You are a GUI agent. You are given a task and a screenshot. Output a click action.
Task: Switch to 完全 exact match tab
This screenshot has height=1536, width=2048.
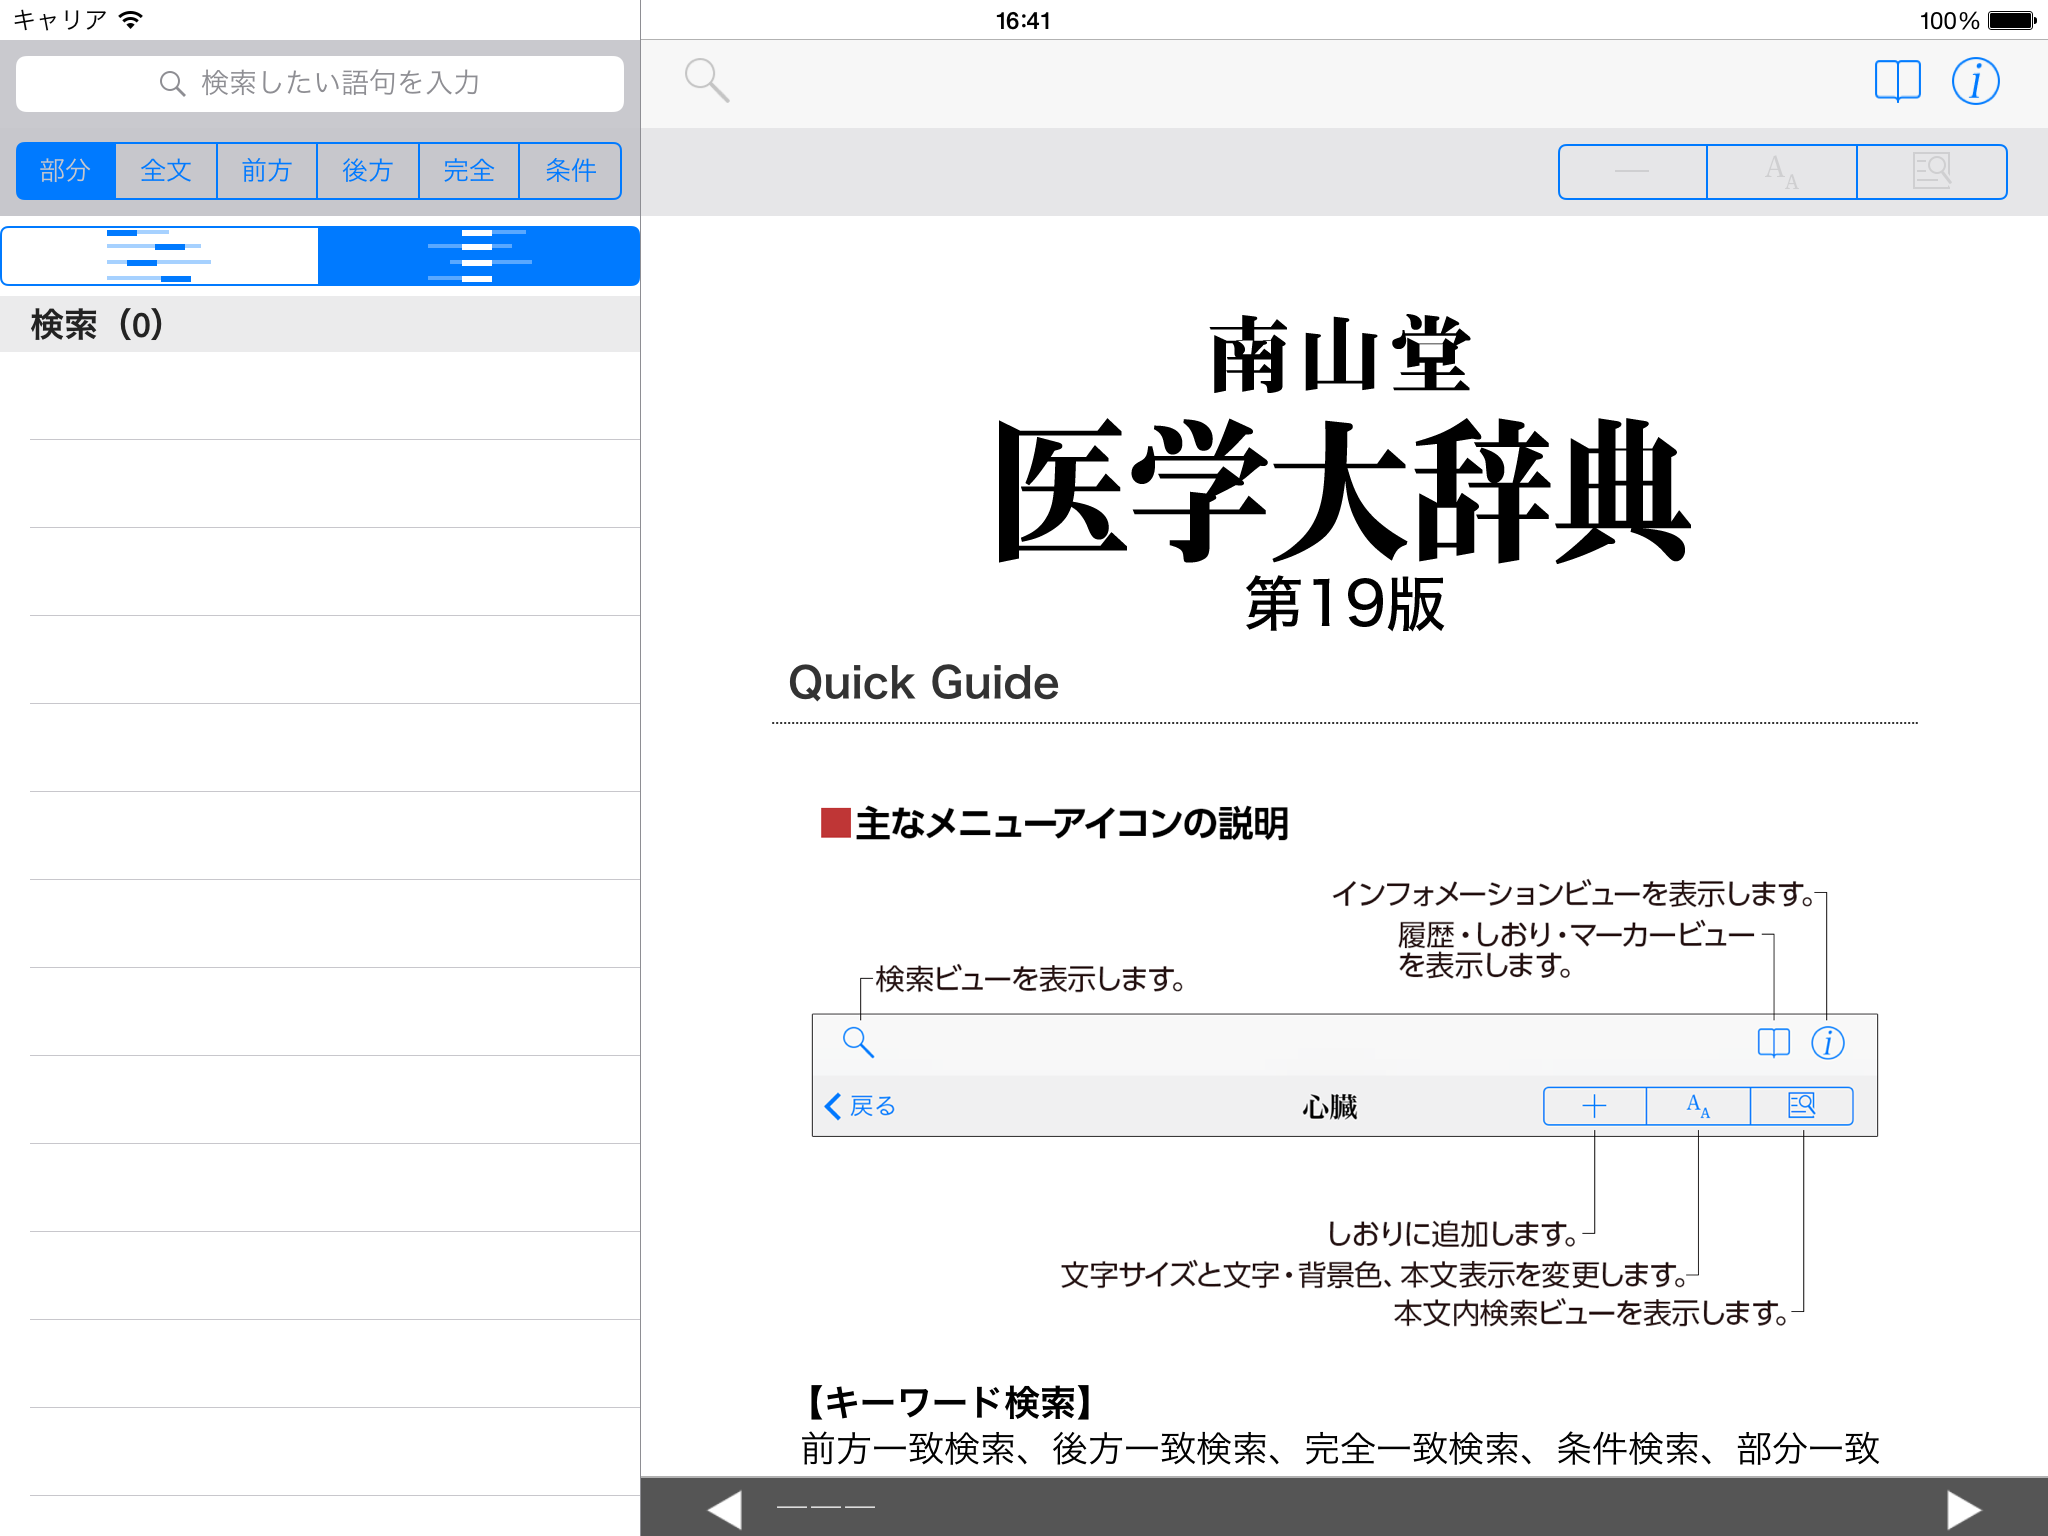coord(469,171)
